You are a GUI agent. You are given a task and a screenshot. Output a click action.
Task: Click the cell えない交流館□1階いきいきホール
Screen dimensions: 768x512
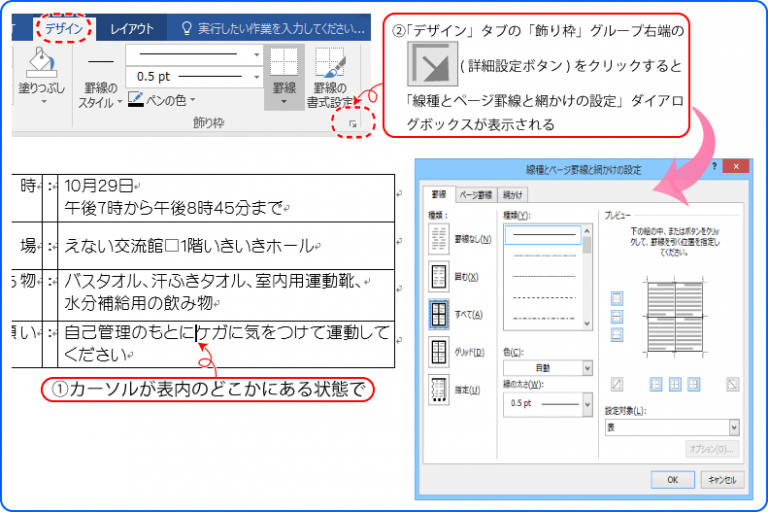pos(189,245)
